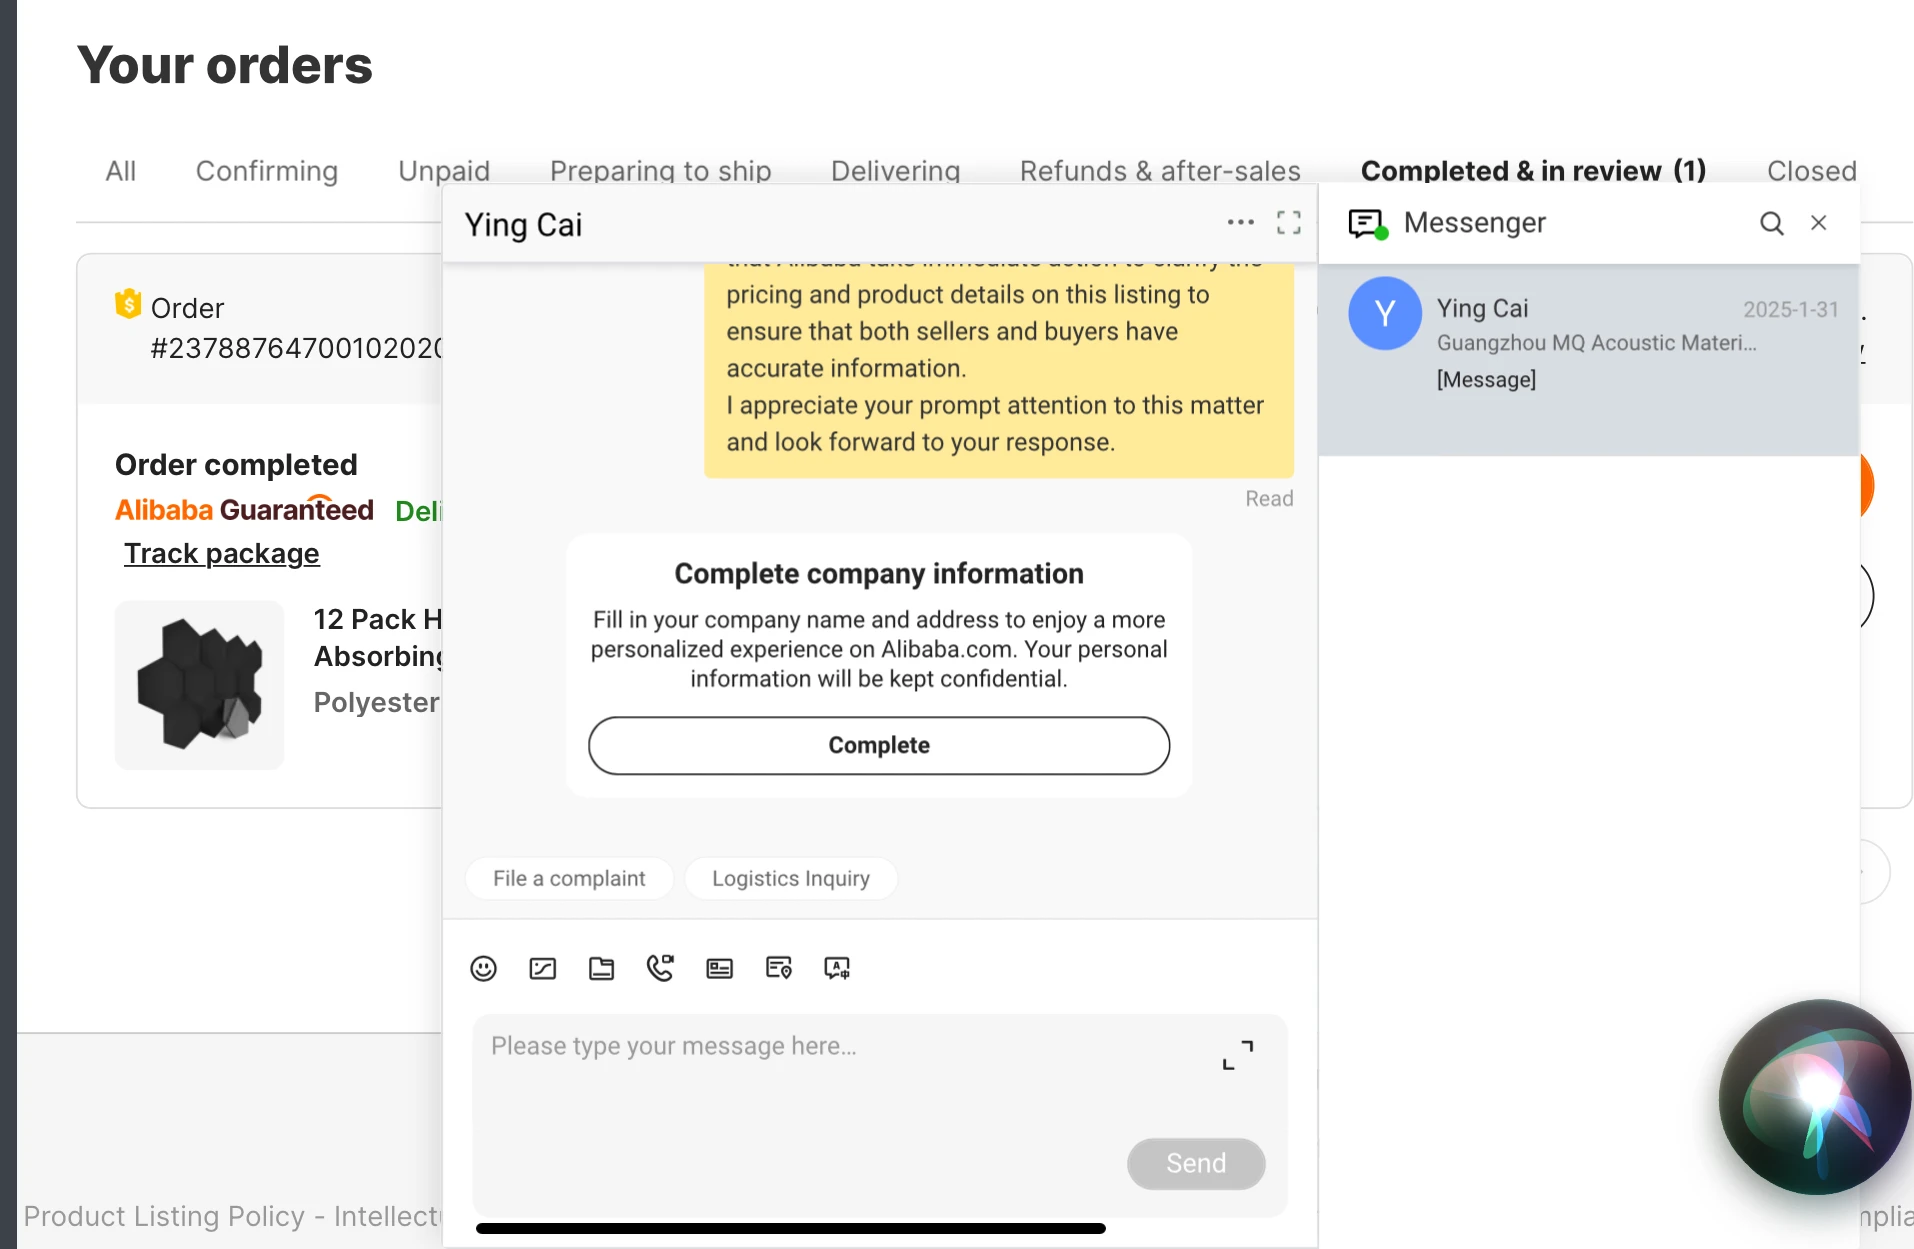1914x1249 pixels.
Task: Click the send business card icon
Action: [x=719, y=968]
